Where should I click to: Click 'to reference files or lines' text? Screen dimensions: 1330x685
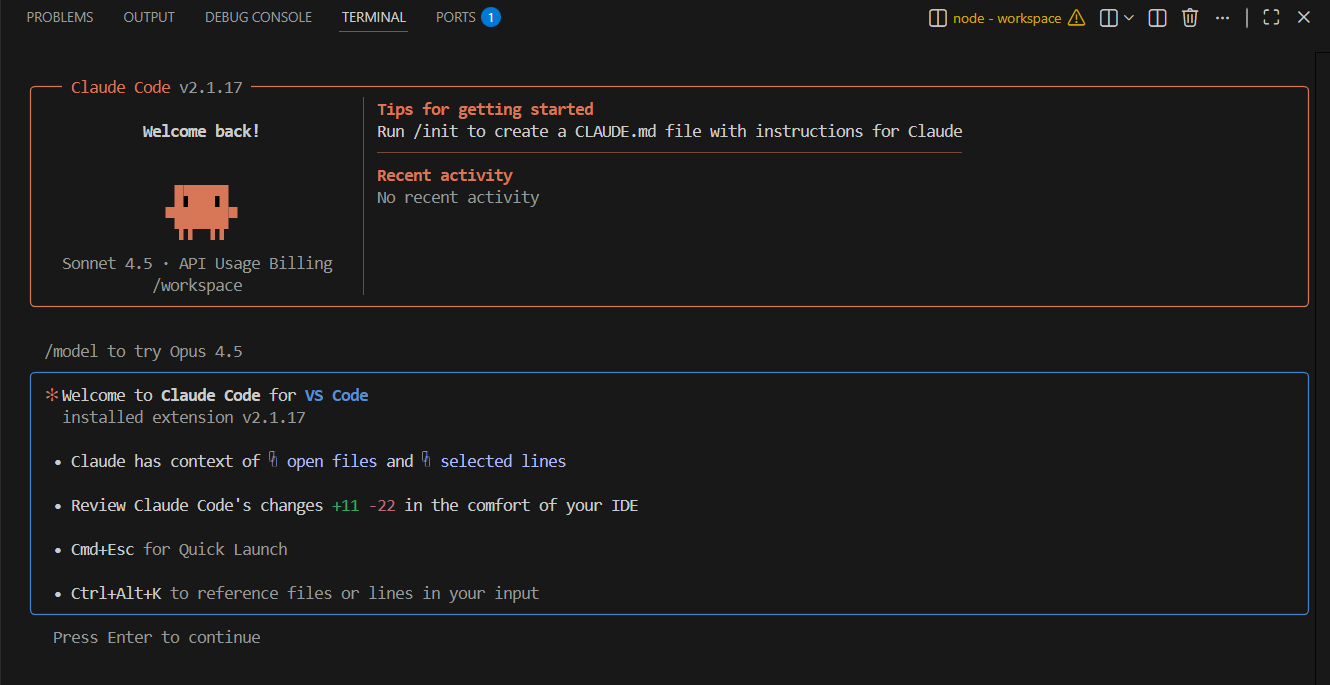pos(292,593)
